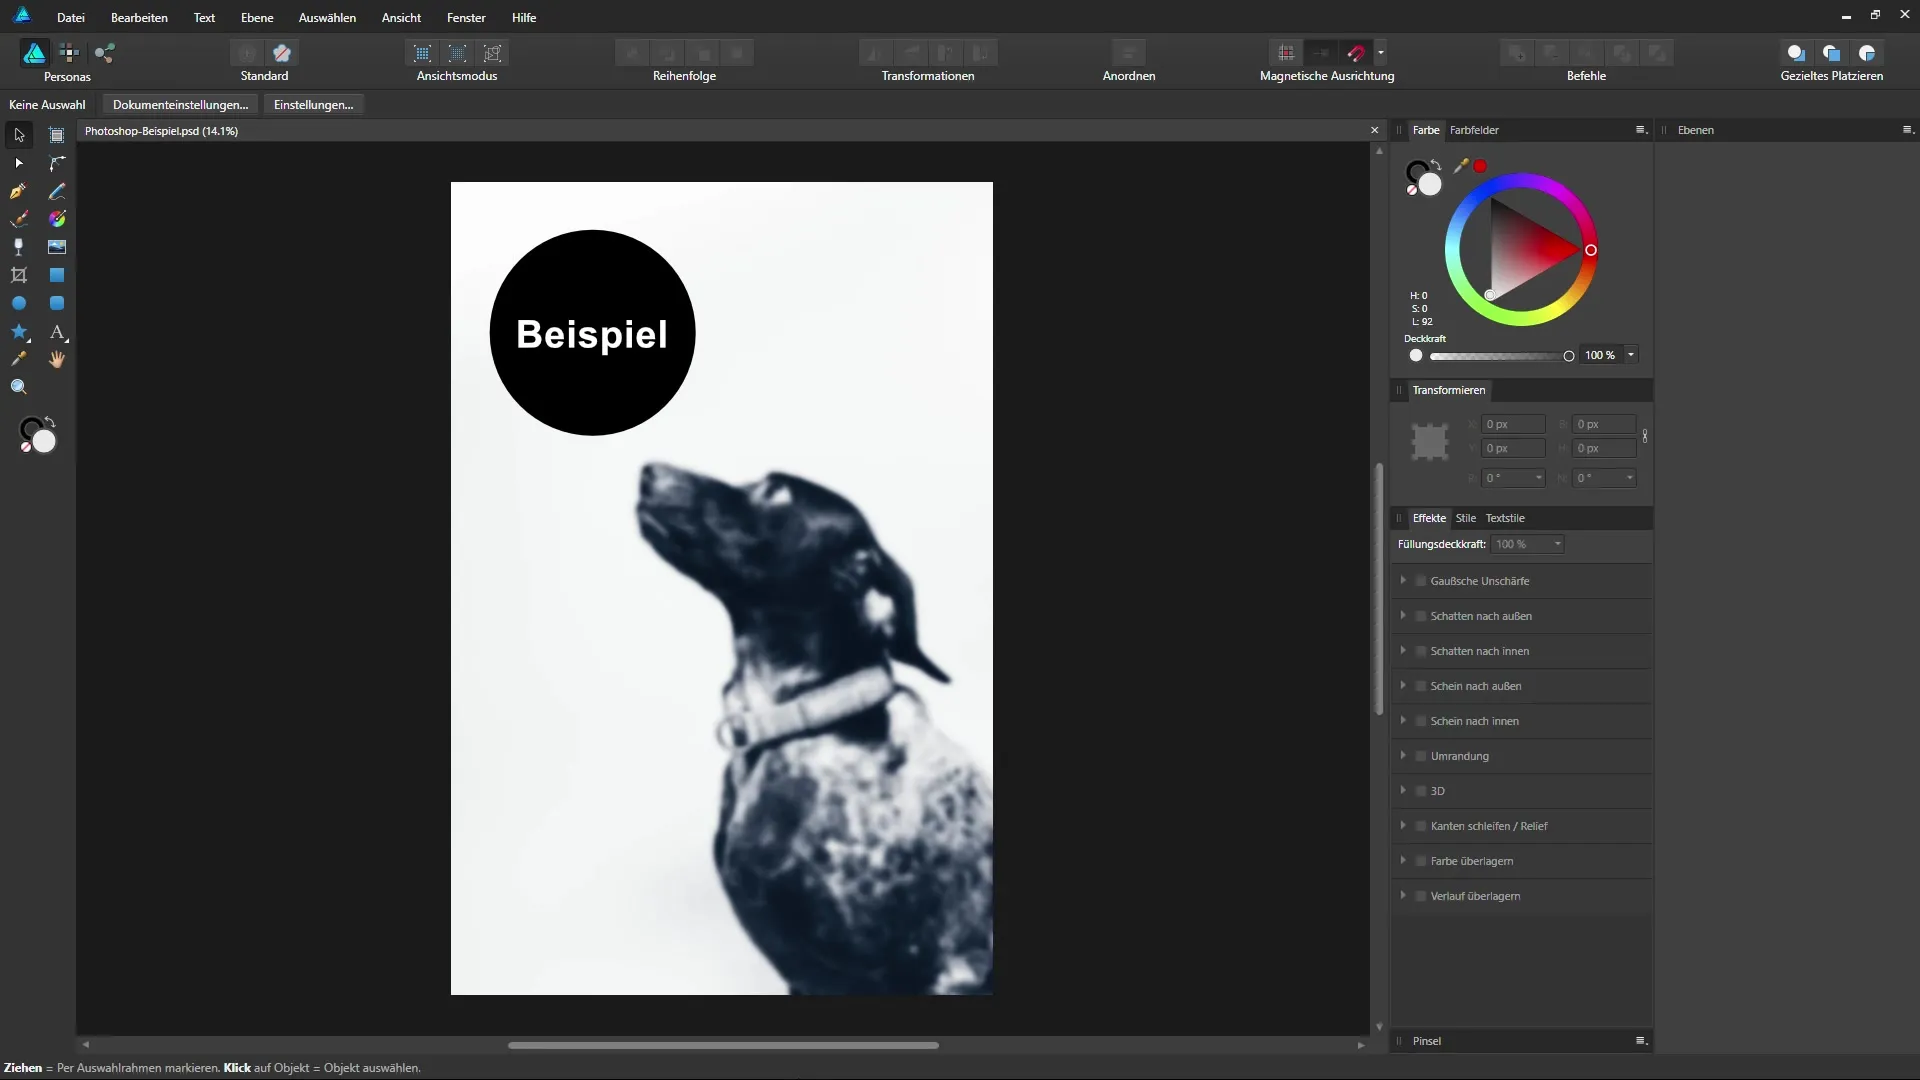Screen dimensions: 1920x1080
Task: Choose the Transparency wine-glass tool
Action: point(18,247)
